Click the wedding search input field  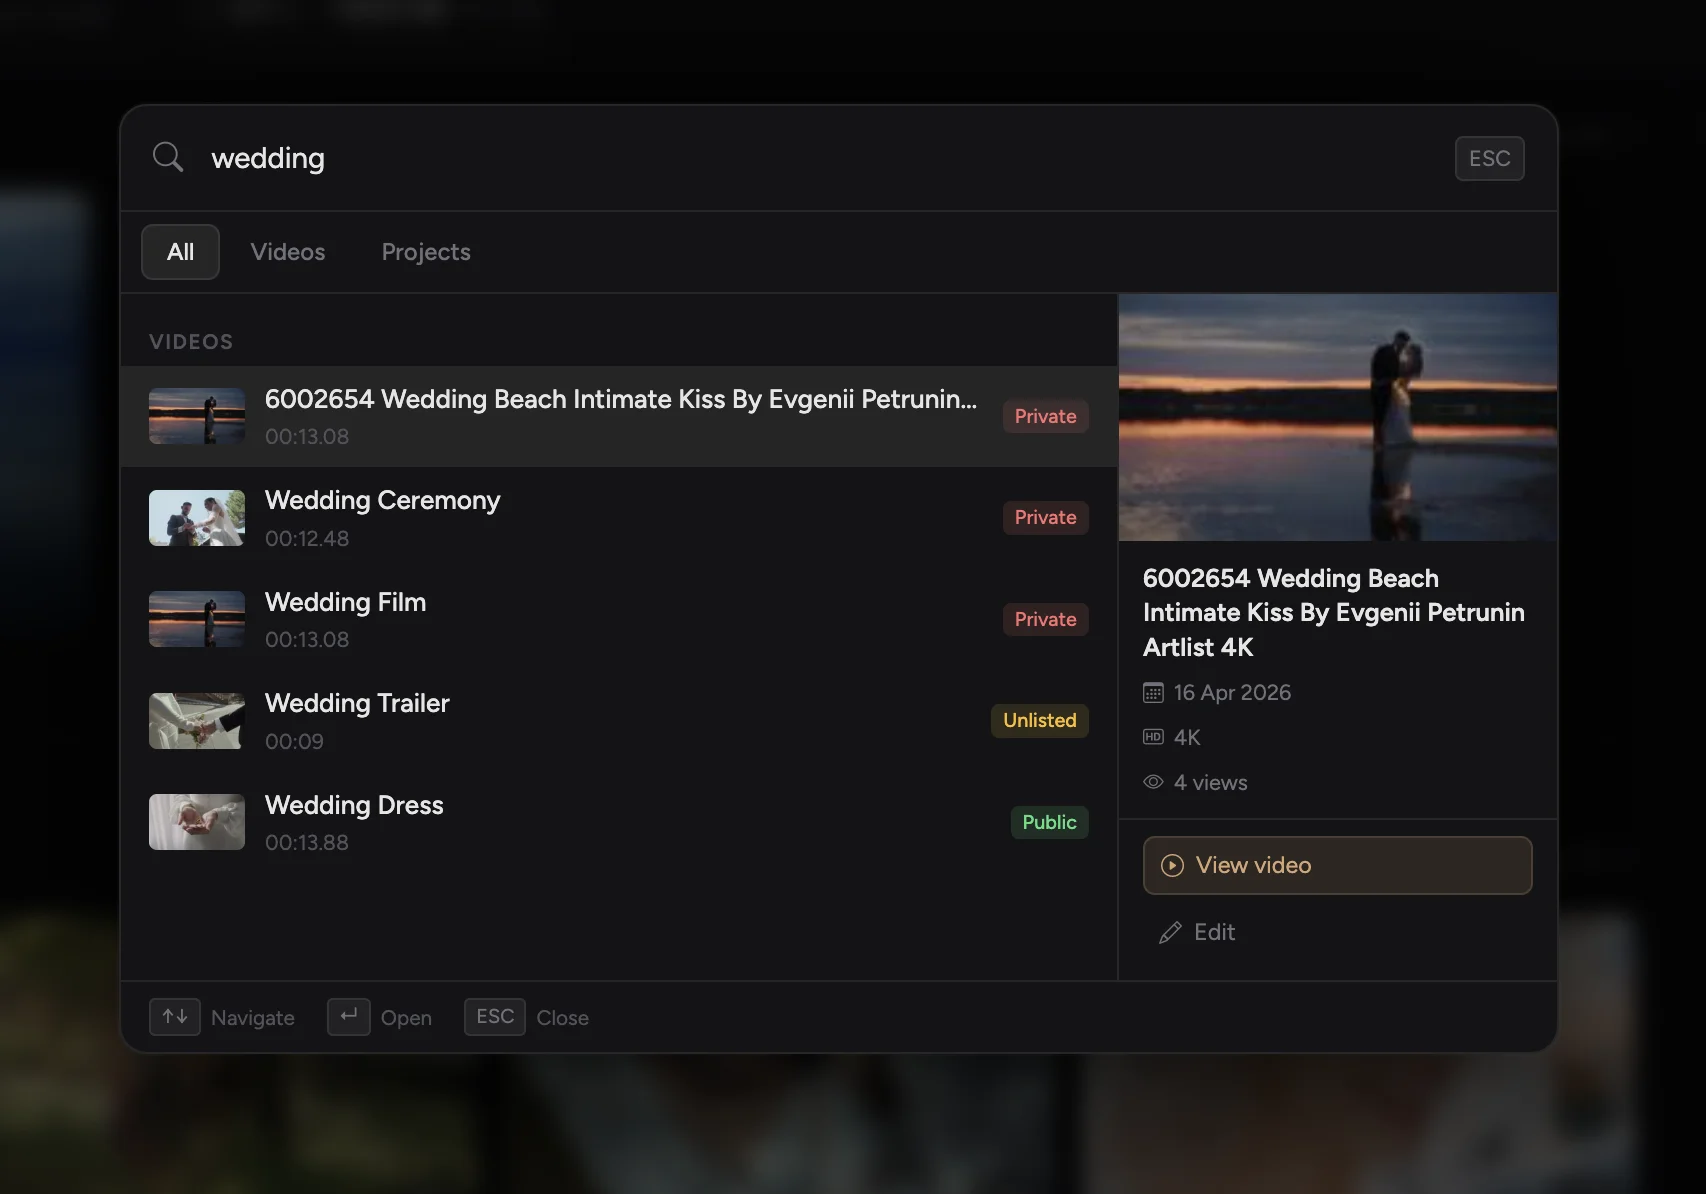coord(820,158)
